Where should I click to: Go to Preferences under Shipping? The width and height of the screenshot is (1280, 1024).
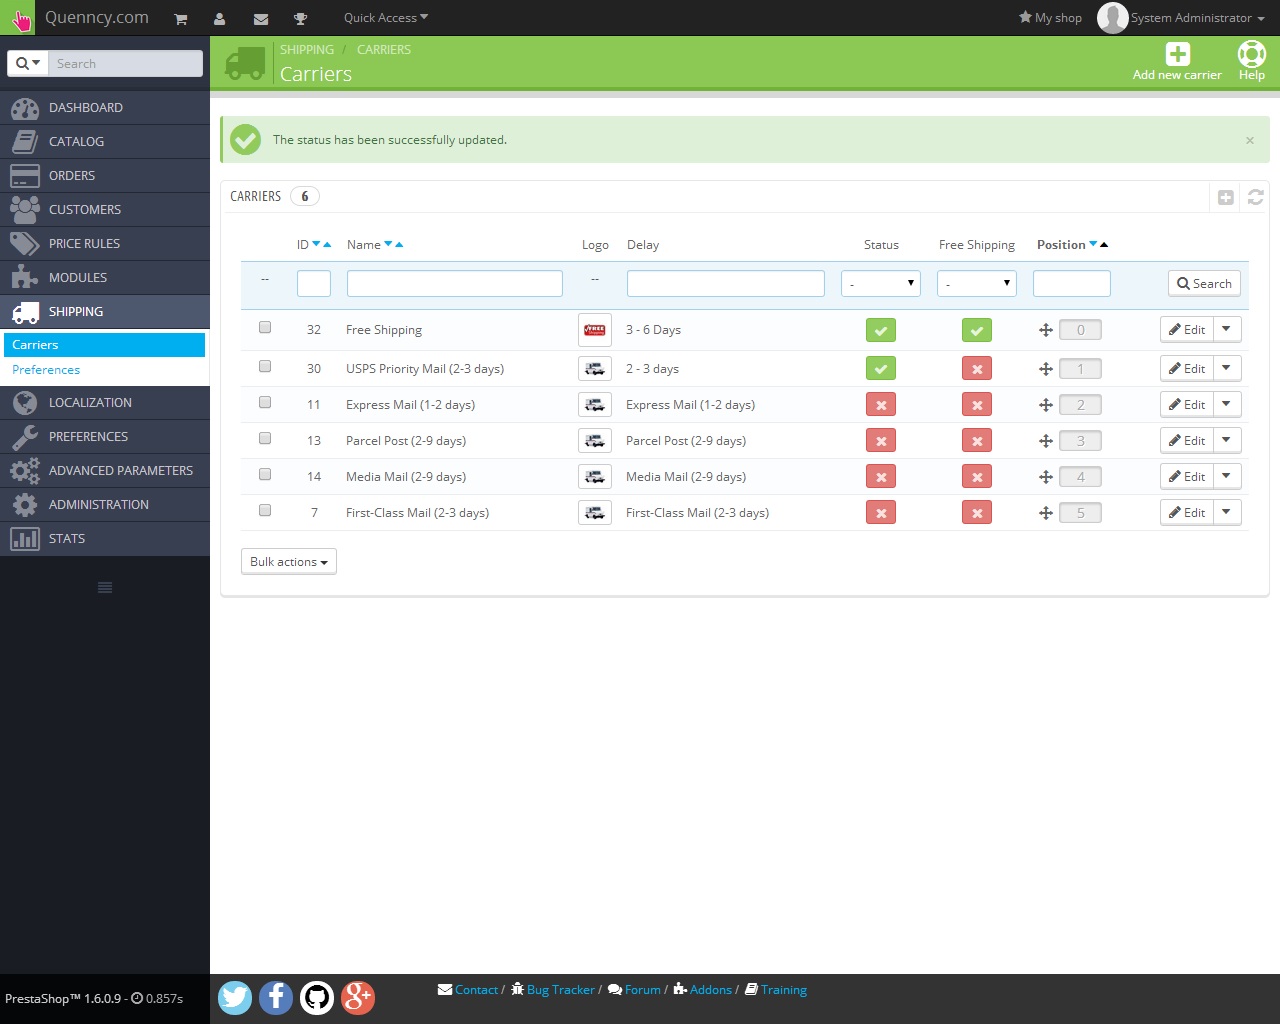click(46, 370)
